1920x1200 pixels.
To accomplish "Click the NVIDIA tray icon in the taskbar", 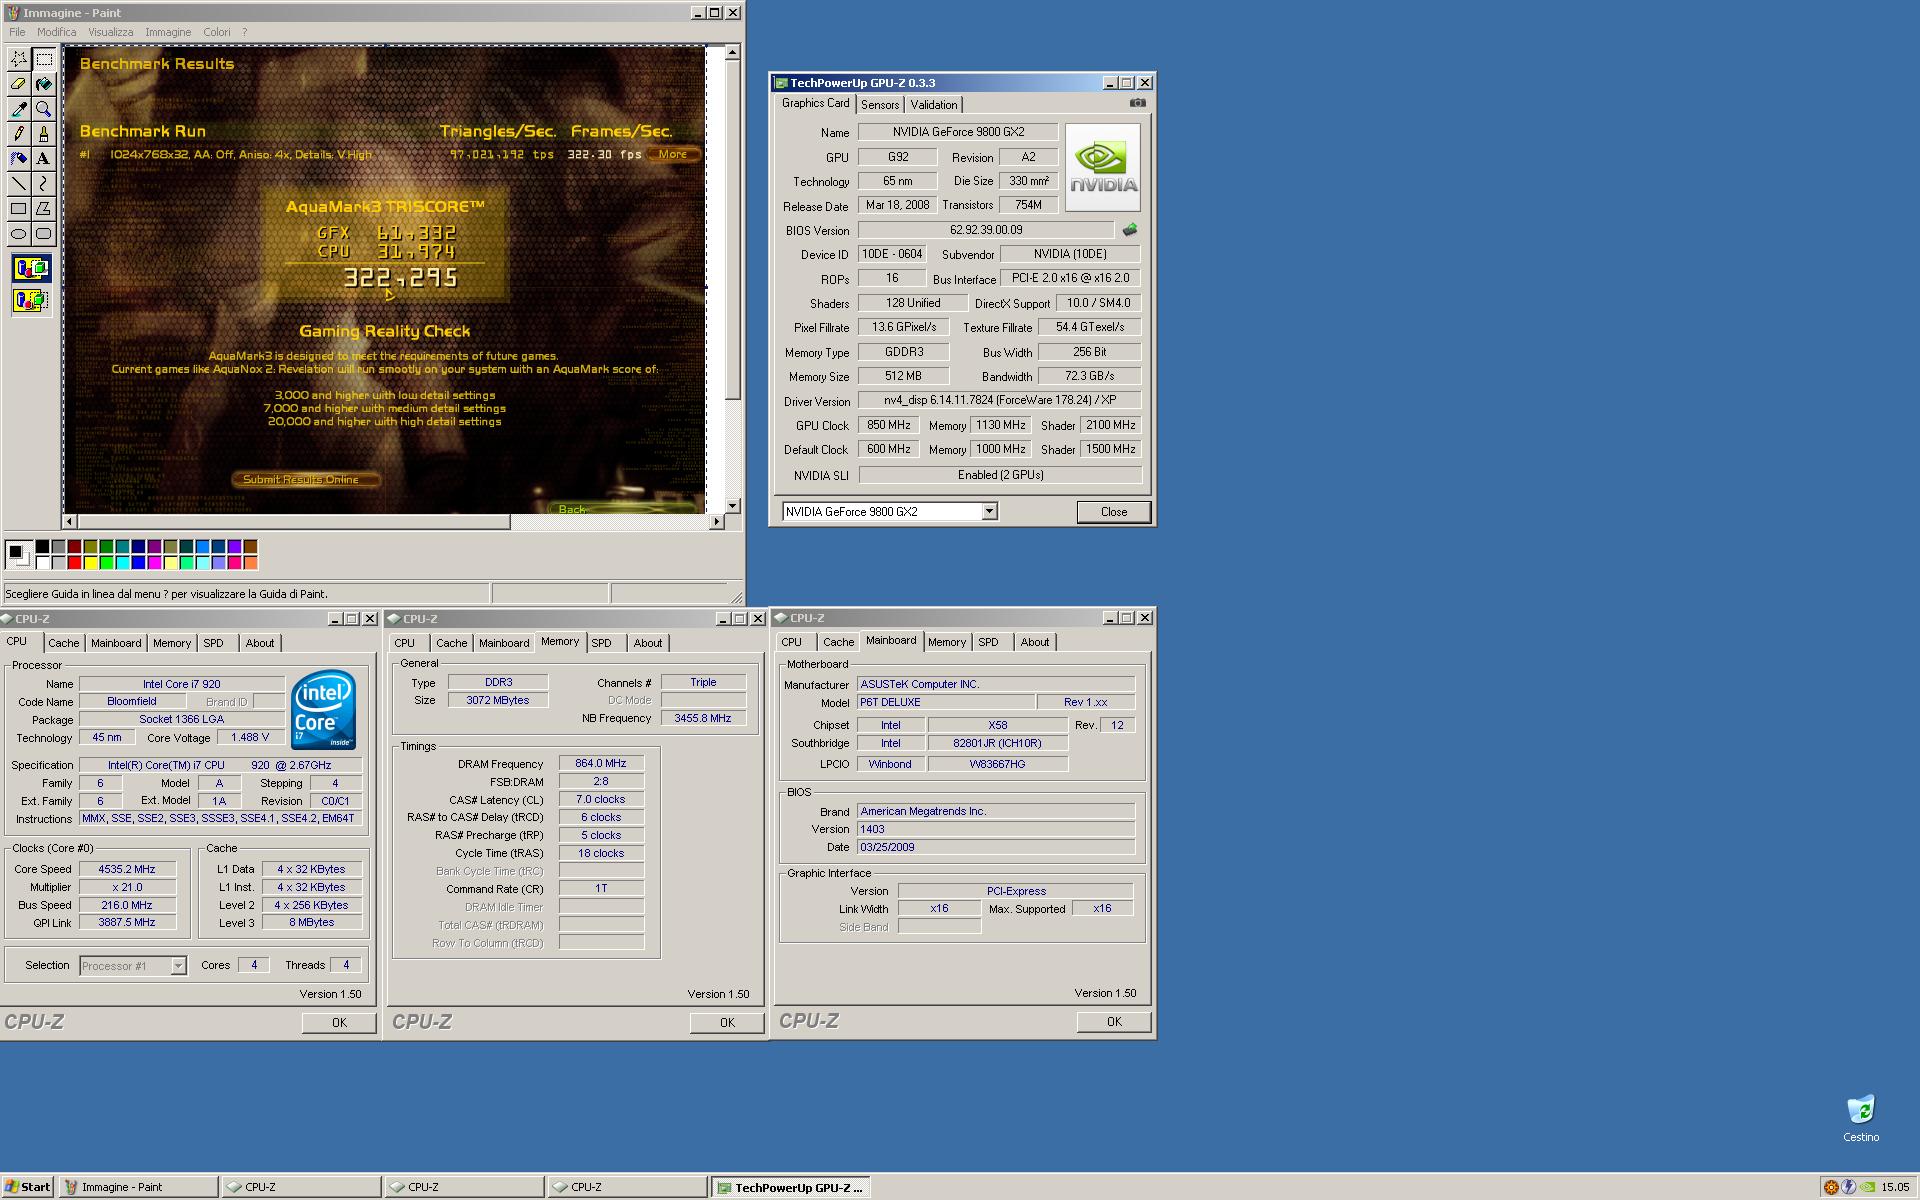I will pos(1867,1188).
